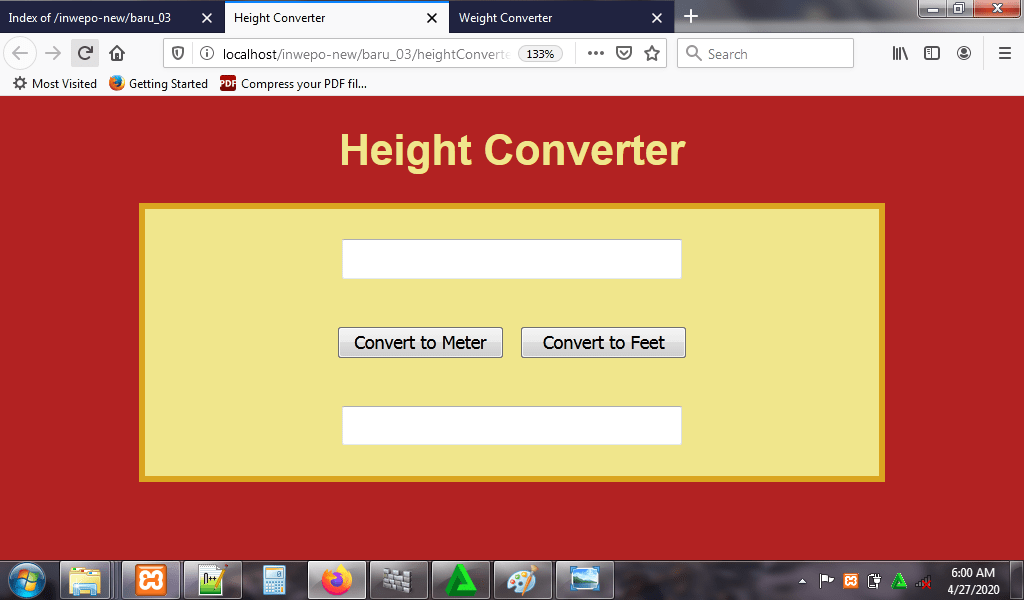This screenshot has height=600, width=1024.
Task: Toggle the sidebar view
Action: pos(932,54)
